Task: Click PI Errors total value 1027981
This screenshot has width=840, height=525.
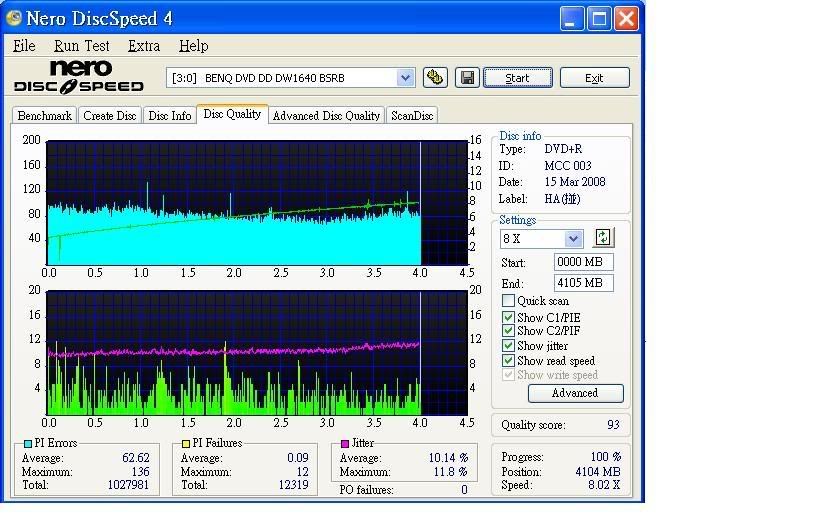Action: tap(128, 485)
